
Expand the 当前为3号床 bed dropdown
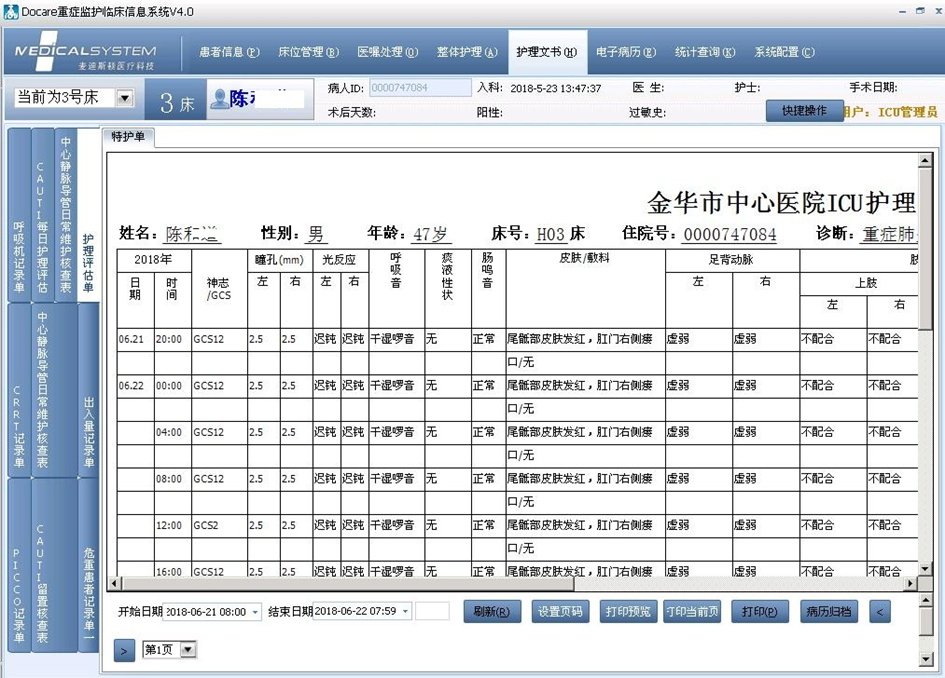point(125,98)
